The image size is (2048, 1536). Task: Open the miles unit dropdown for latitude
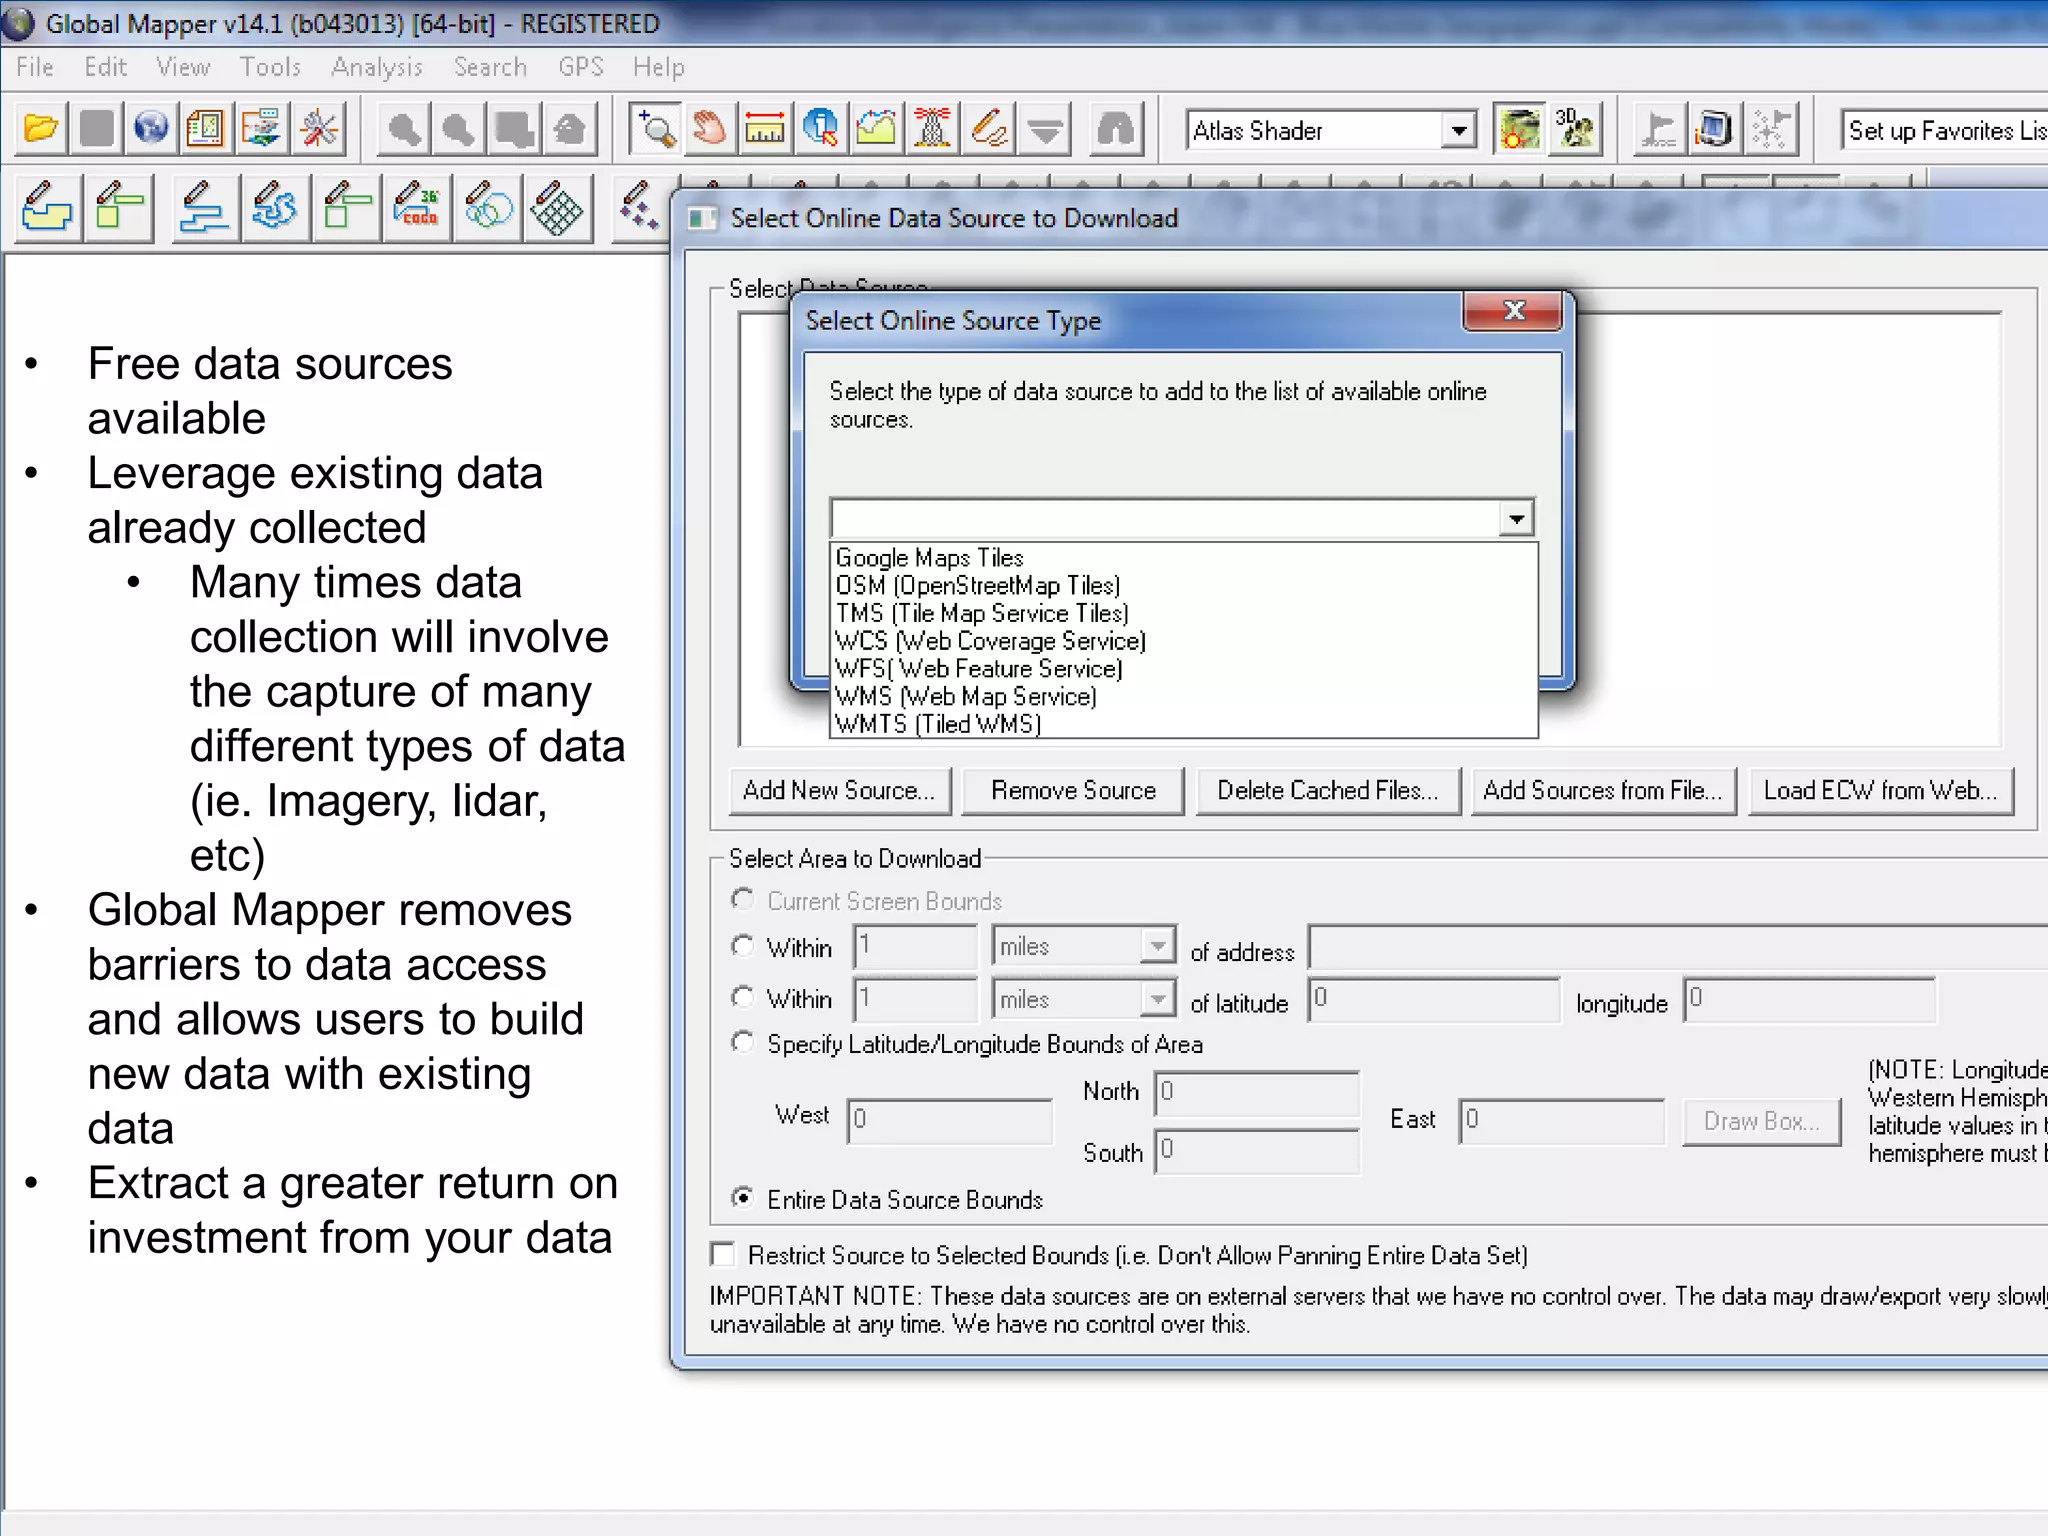(x=1157, y=998)
